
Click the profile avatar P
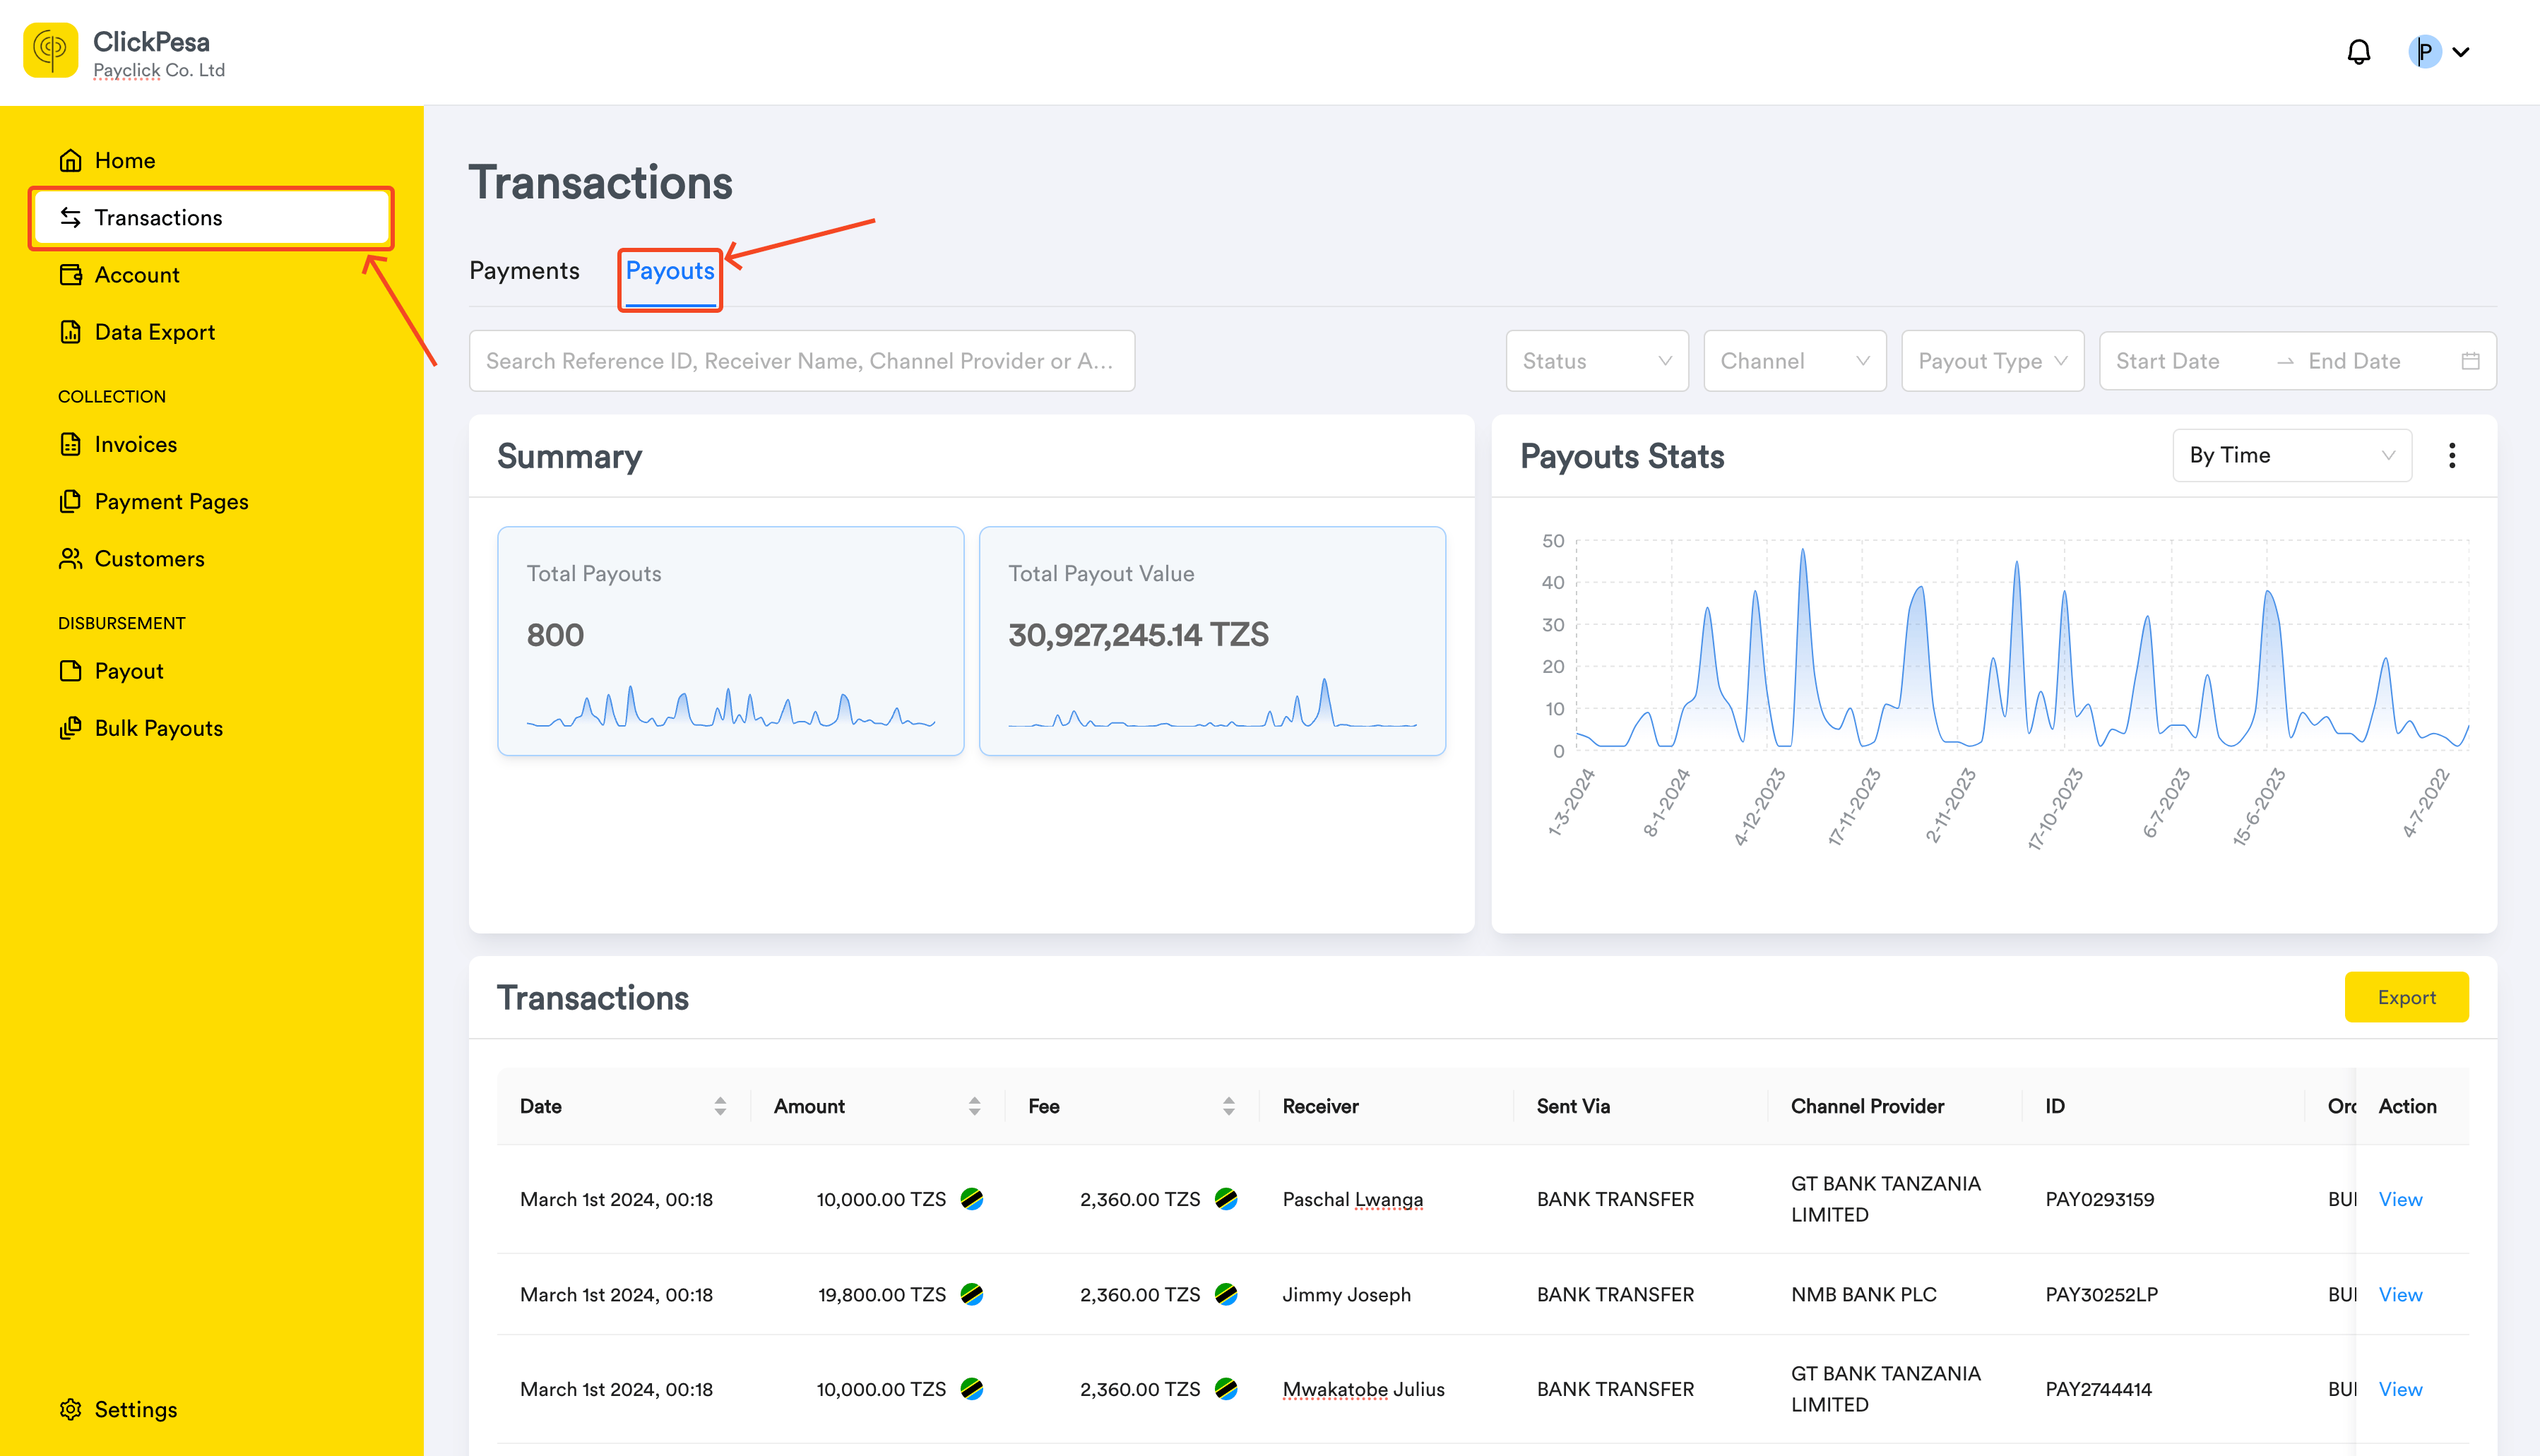pyautogui.click(x=2425, y=52)
